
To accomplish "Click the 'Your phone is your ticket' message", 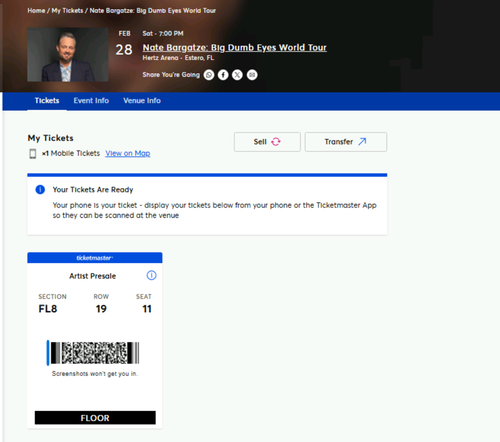I will (x=215, y=210).
